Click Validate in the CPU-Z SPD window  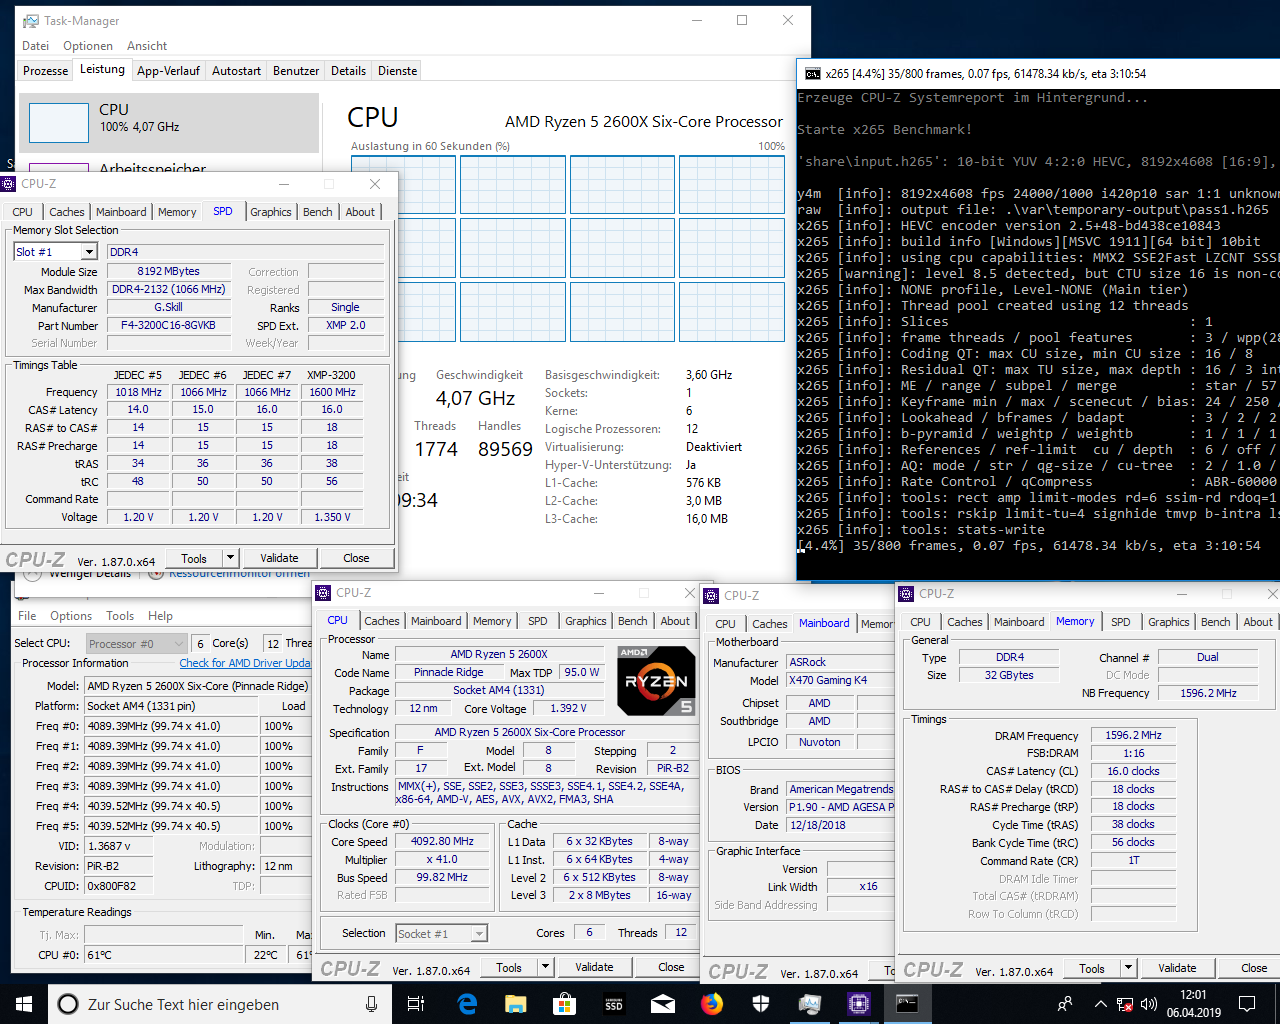[279, 558]
